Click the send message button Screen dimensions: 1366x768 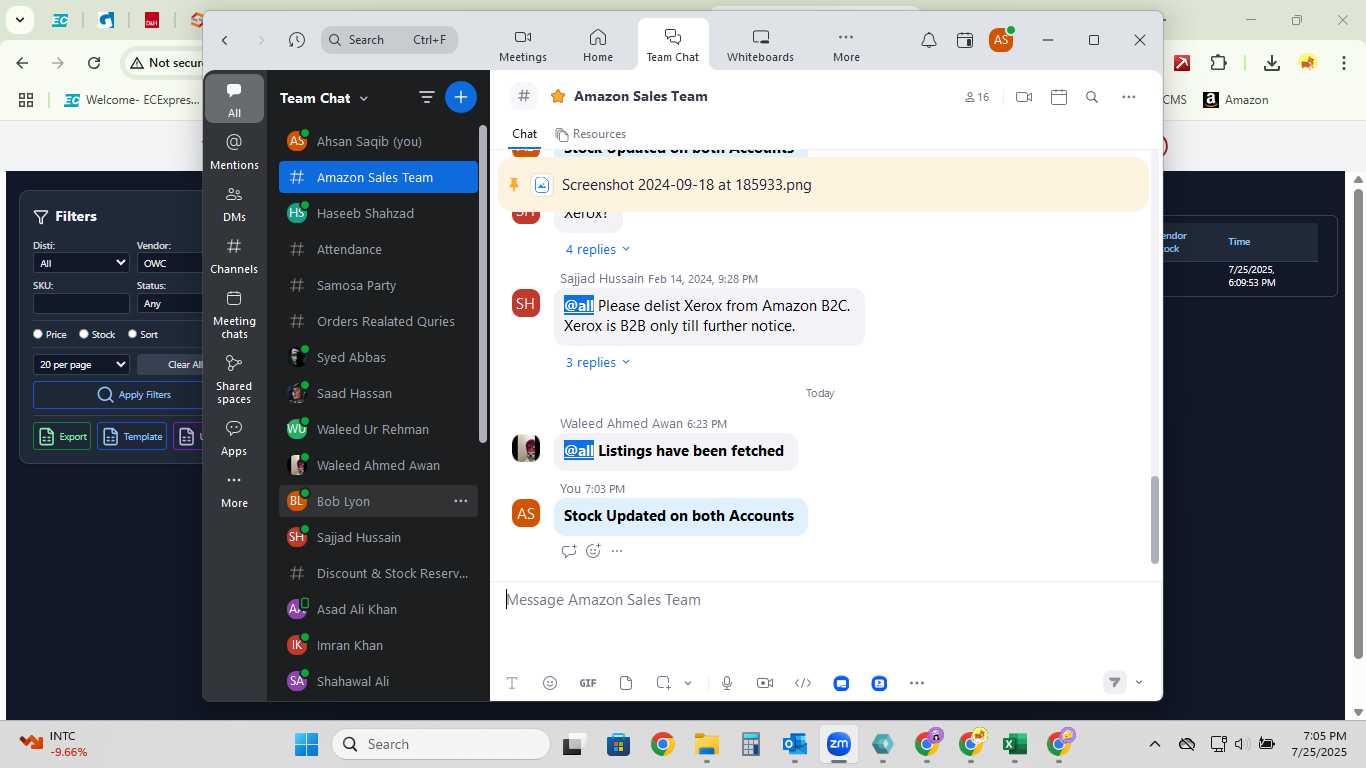coord(1114,682)
